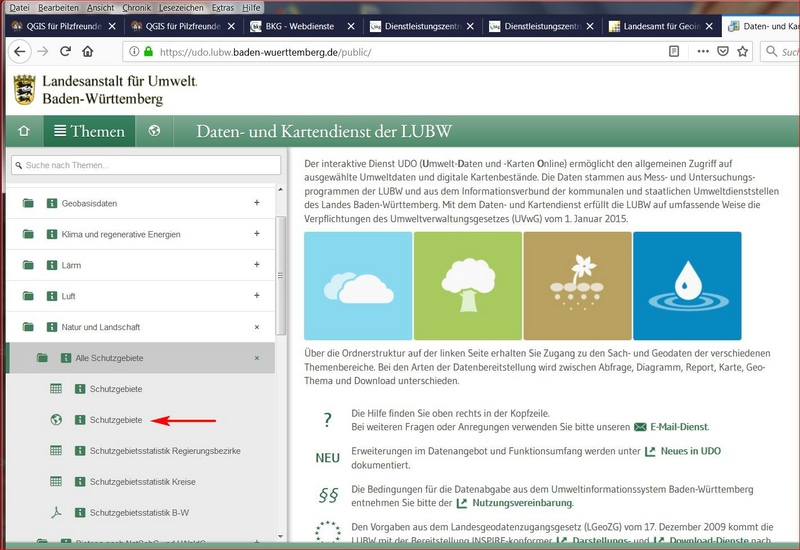Click table icon for Schutzgebietsstatistik Regierungsbezirke
The width and height of the screenshot is (800, 550).
point(56,451)
